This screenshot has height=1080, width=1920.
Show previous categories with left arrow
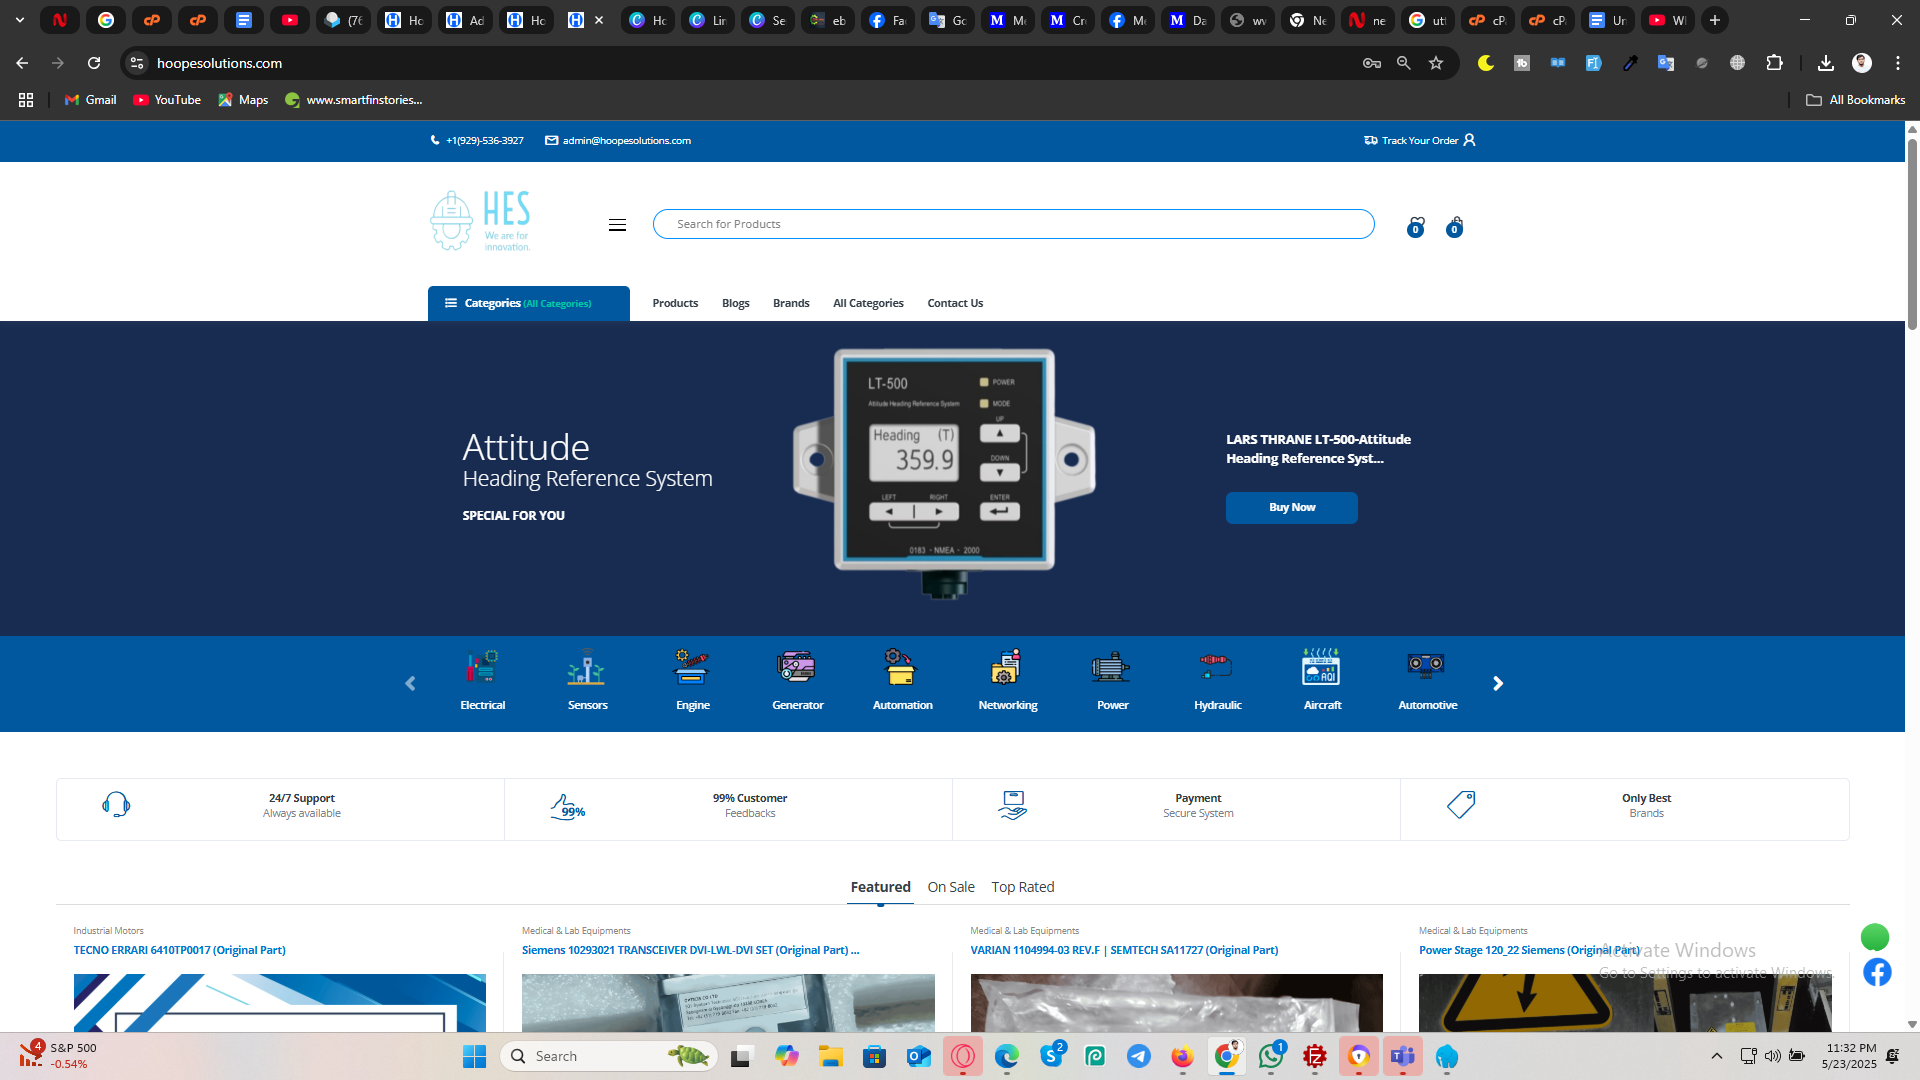click(410, 683)
